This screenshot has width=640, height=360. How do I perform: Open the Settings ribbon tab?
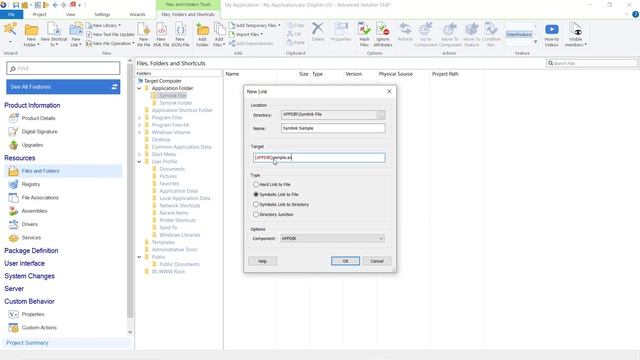click(102, 14)
